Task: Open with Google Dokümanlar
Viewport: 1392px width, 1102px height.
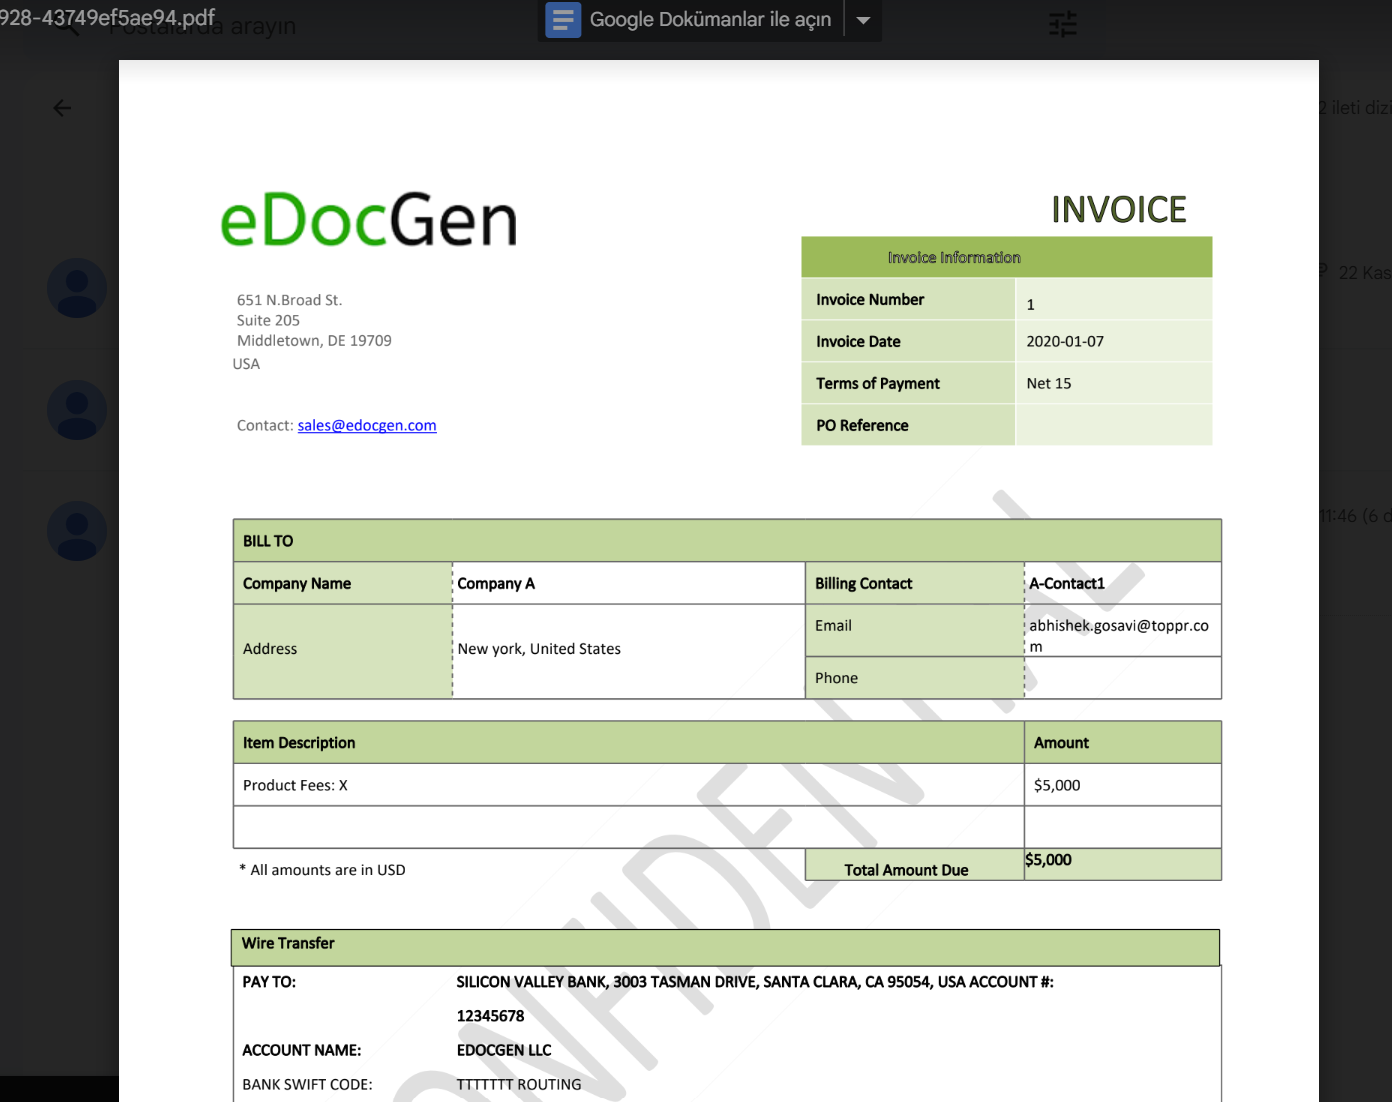Action: pos(710,19)
